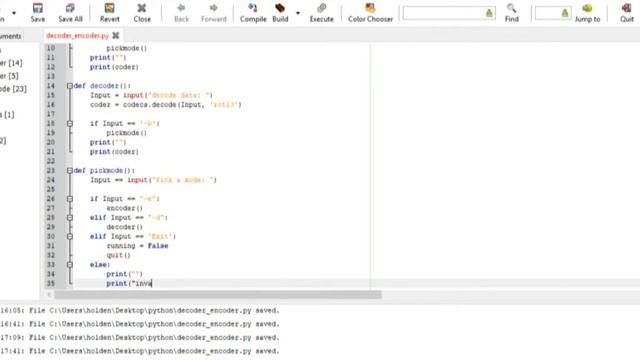Select sidebar symbol entry ending [1]
Screen dimensions: 640x360
pos(7,115)
